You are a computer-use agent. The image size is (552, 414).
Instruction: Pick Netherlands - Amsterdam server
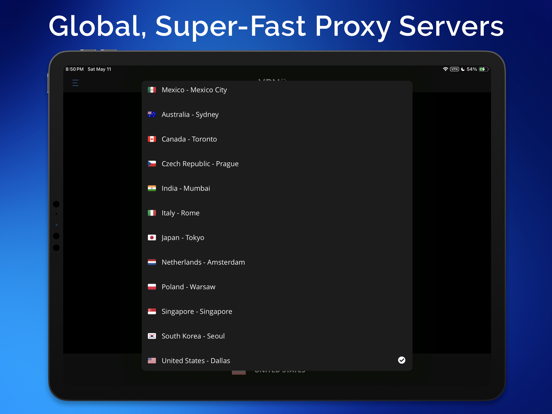(277, 263)
